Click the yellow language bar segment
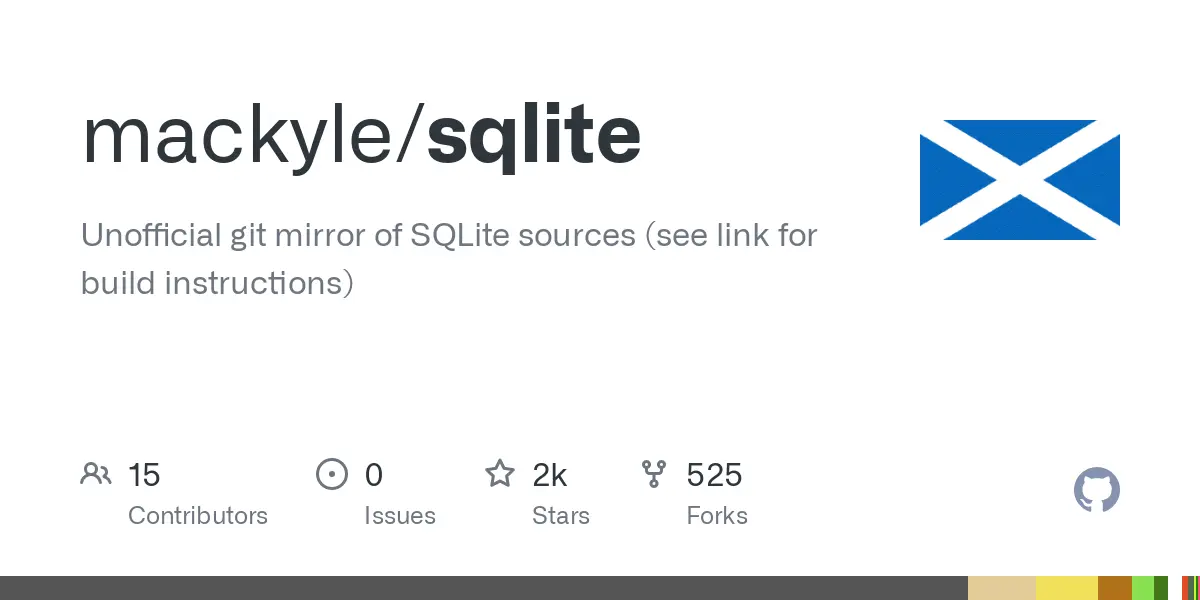The height and width of the screenshot is (600, 1200). (x=1066, y=588)
